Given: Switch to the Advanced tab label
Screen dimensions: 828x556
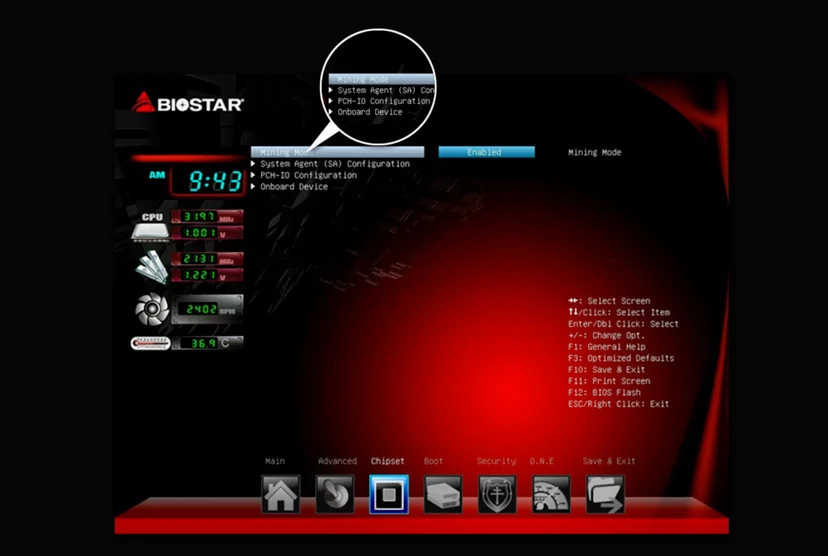Looking at the screenshot, I should (337, 461).
